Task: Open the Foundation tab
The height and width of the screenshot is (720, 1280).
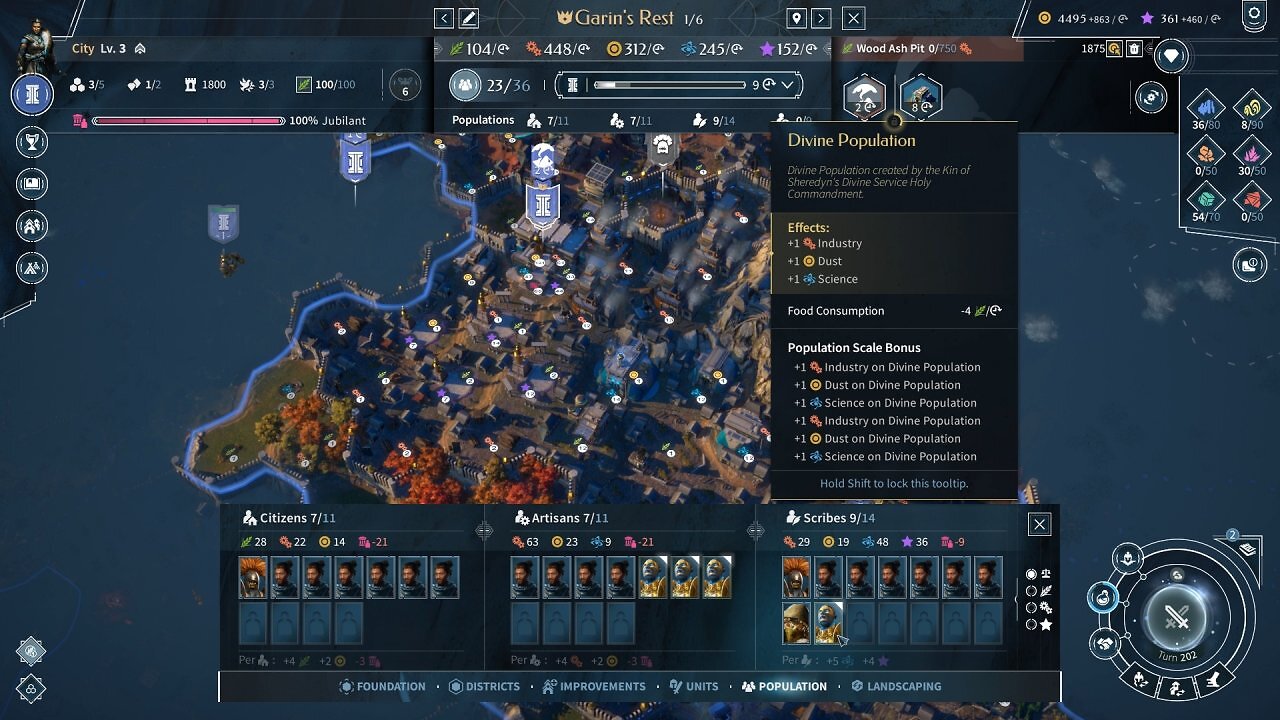Action: (x=382, y=687)
